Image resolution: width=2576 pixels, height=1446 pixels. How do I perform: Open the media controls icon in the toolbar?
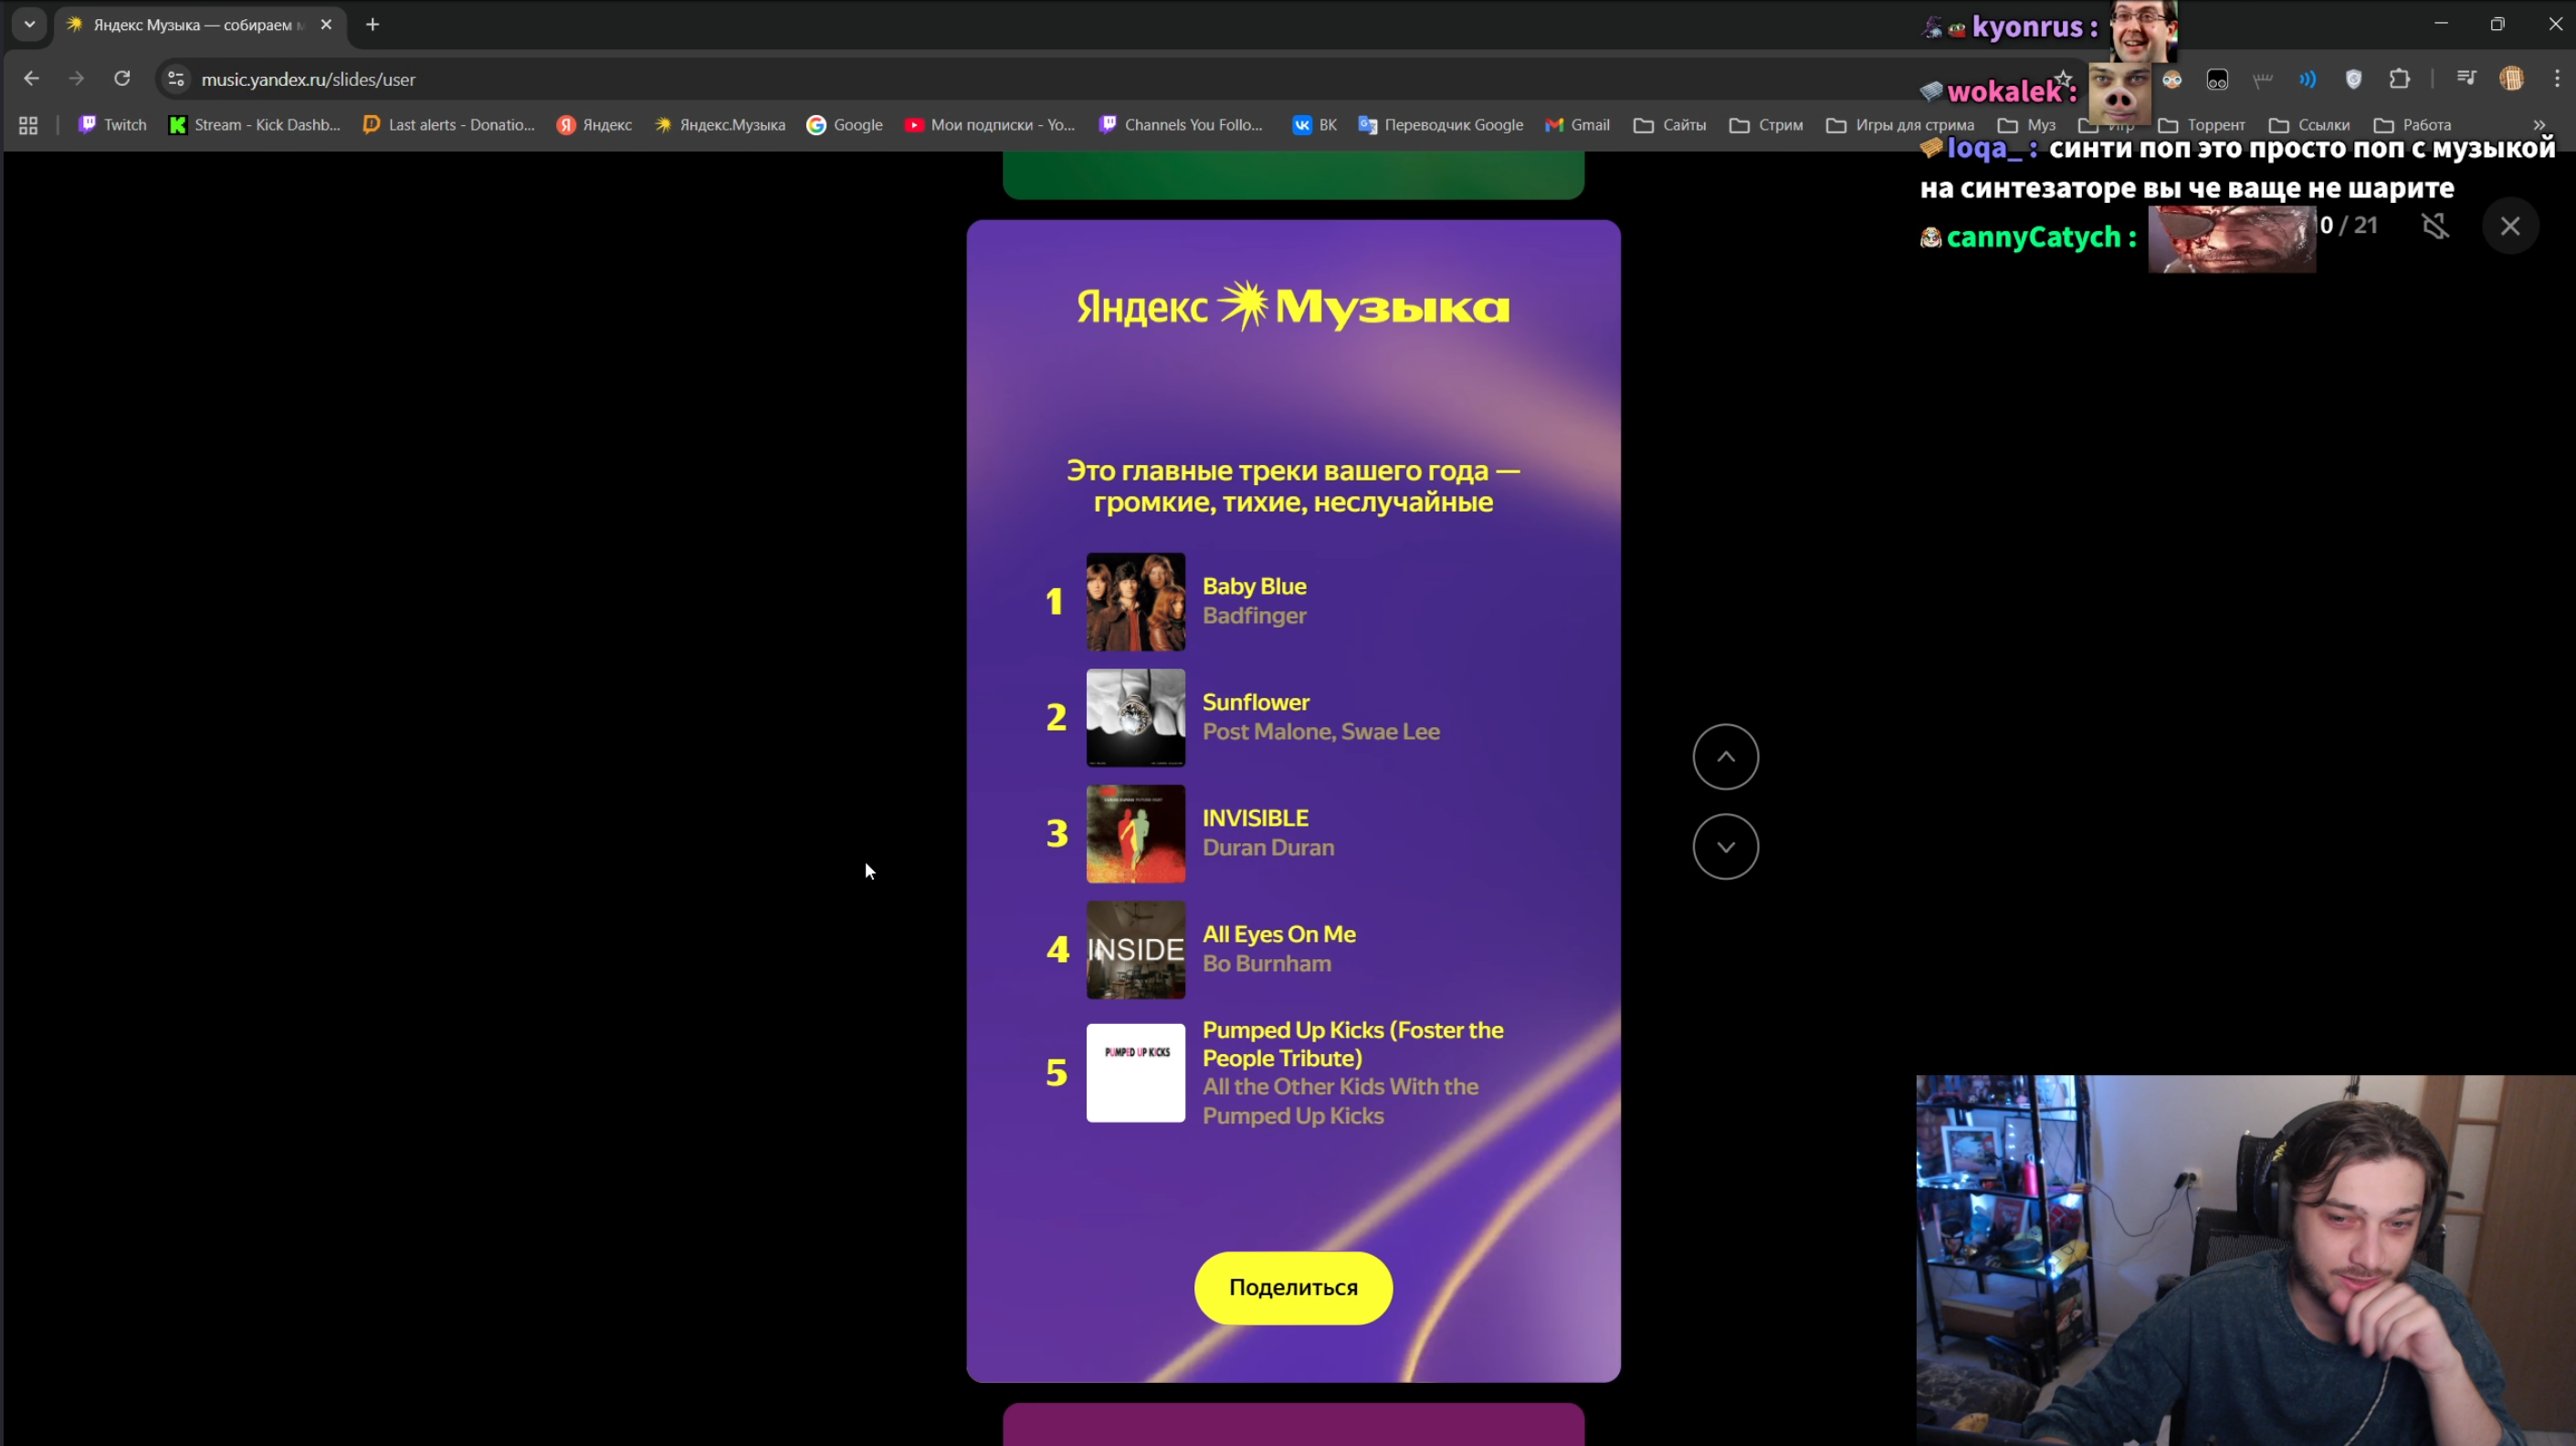click(x=2466, y=79)
